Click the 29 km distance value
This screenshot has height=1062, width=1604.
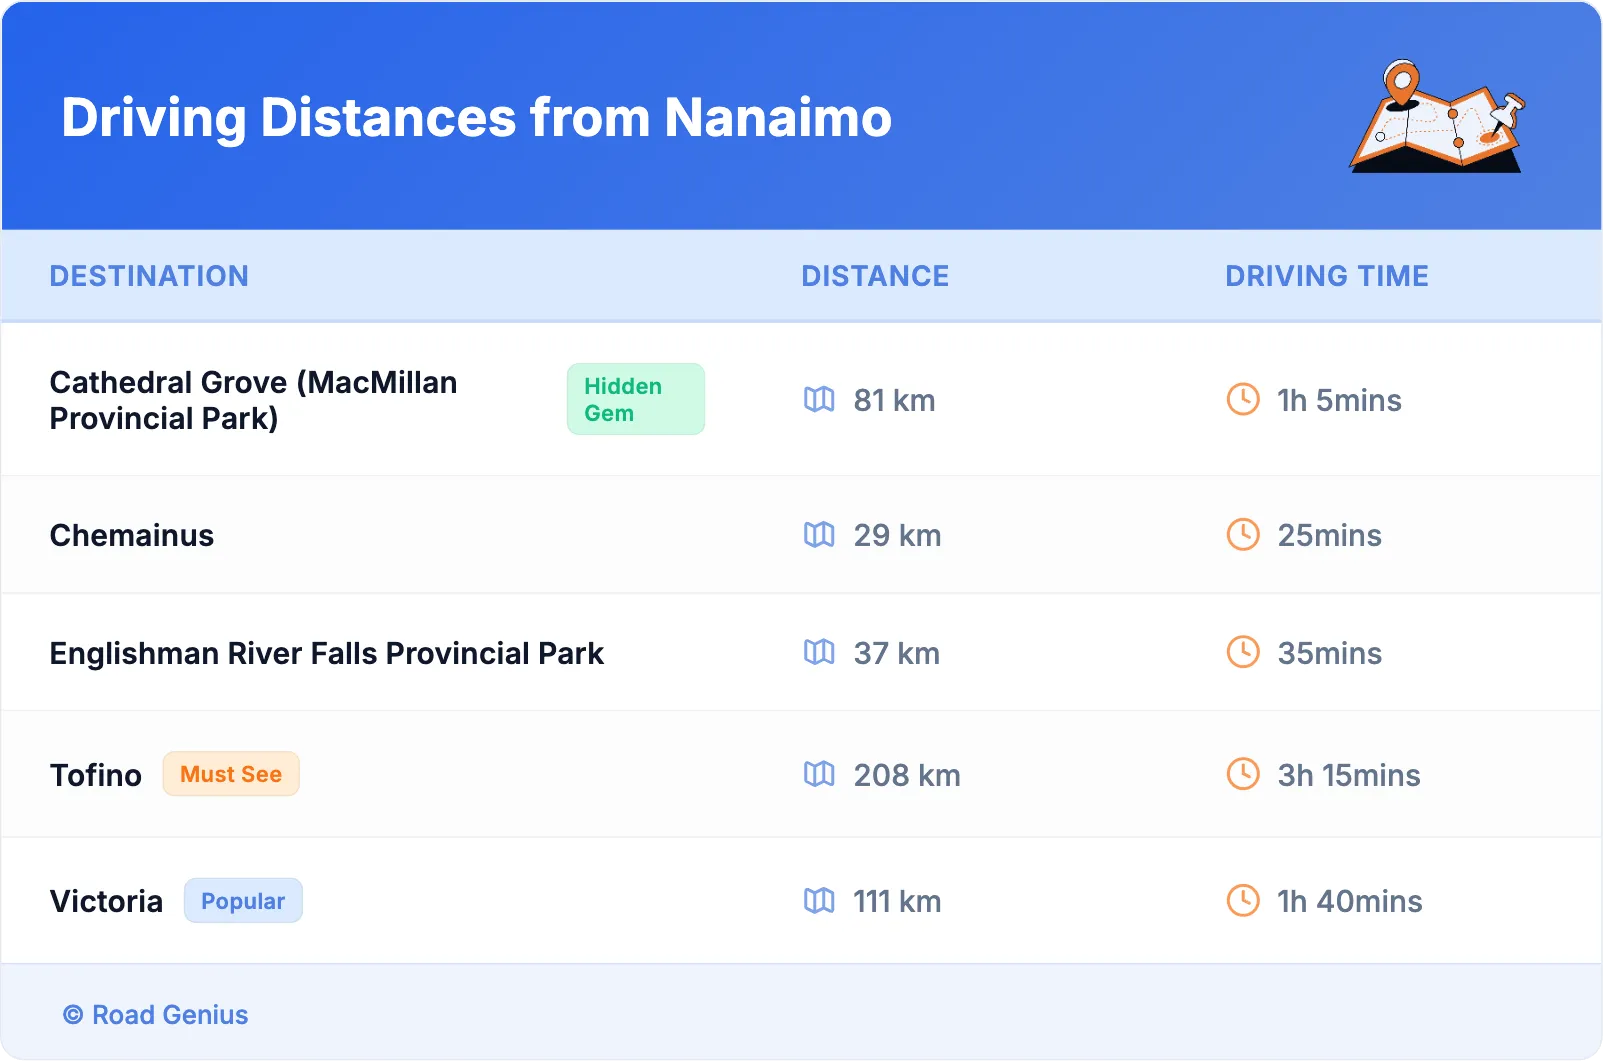(897, 536)
